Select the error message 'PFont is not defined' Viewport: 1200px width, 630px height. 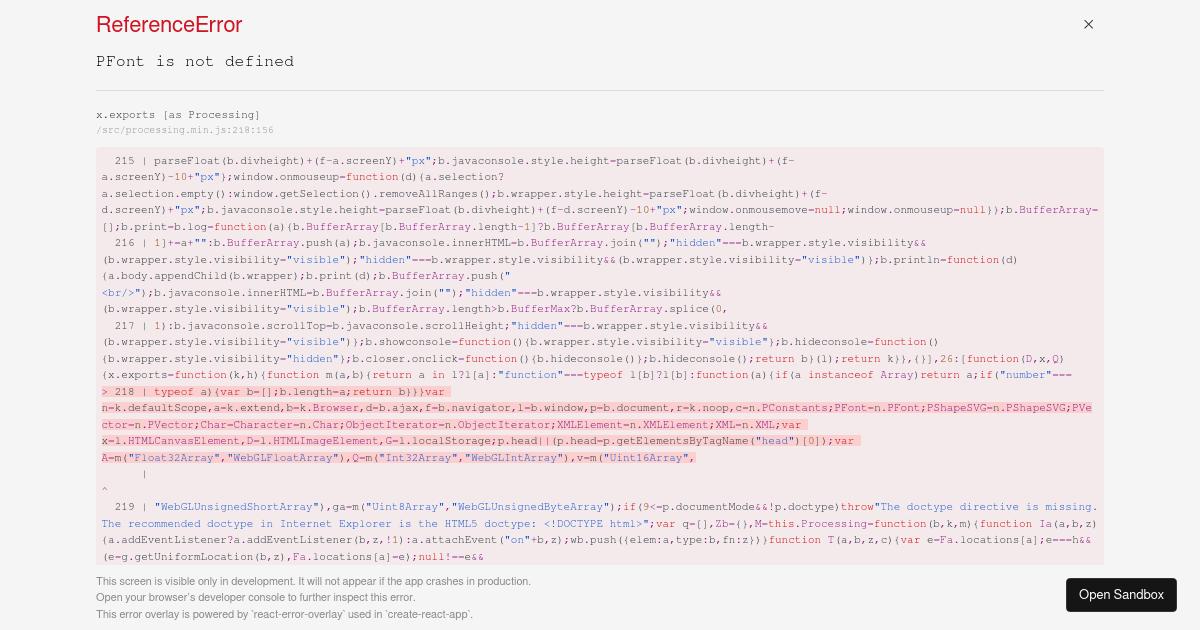tap(195, 61)
